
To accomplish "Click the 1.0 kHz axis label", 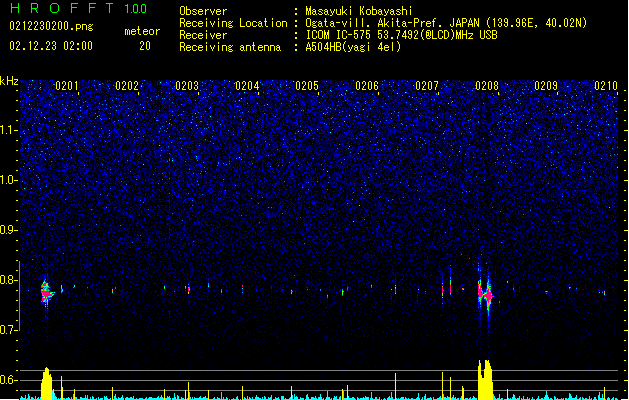I will (x=9, y=180).
